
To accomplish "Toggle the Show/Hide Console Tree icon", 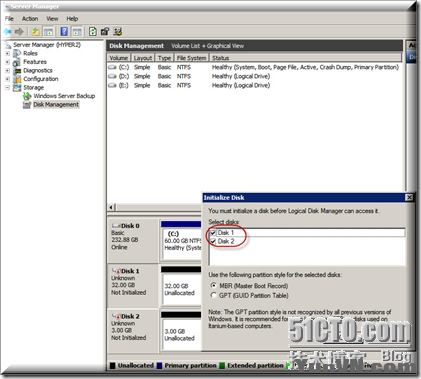I will click(x=48, y=32).
